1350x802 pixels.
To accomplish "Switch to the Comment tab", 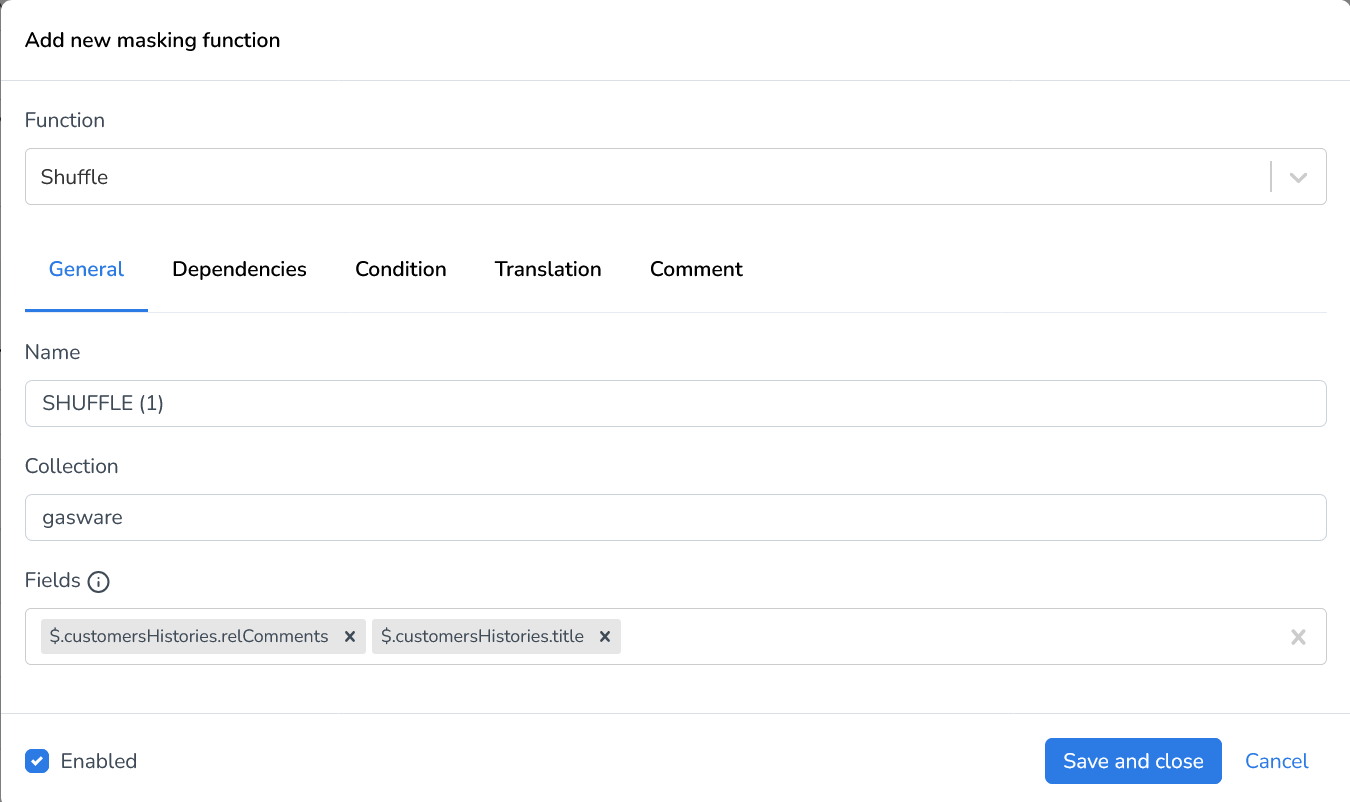I will tap(696, 269).
